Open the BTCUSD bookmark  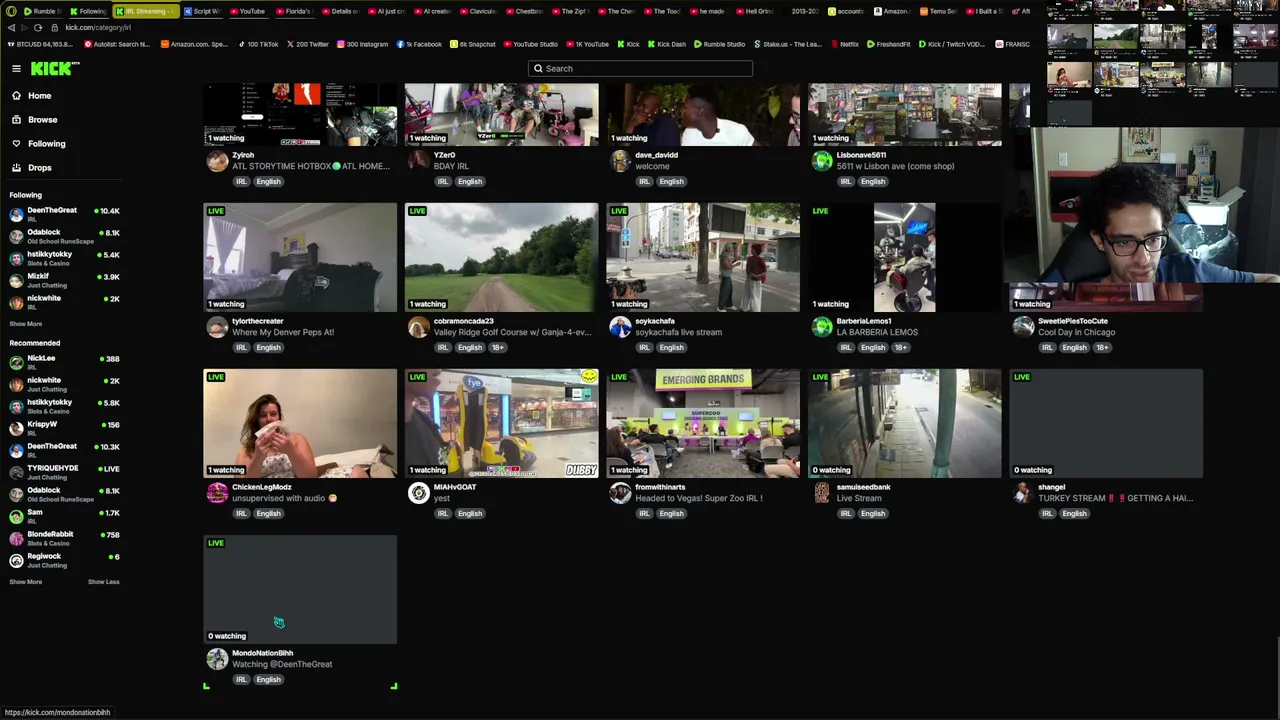point(40,44)
